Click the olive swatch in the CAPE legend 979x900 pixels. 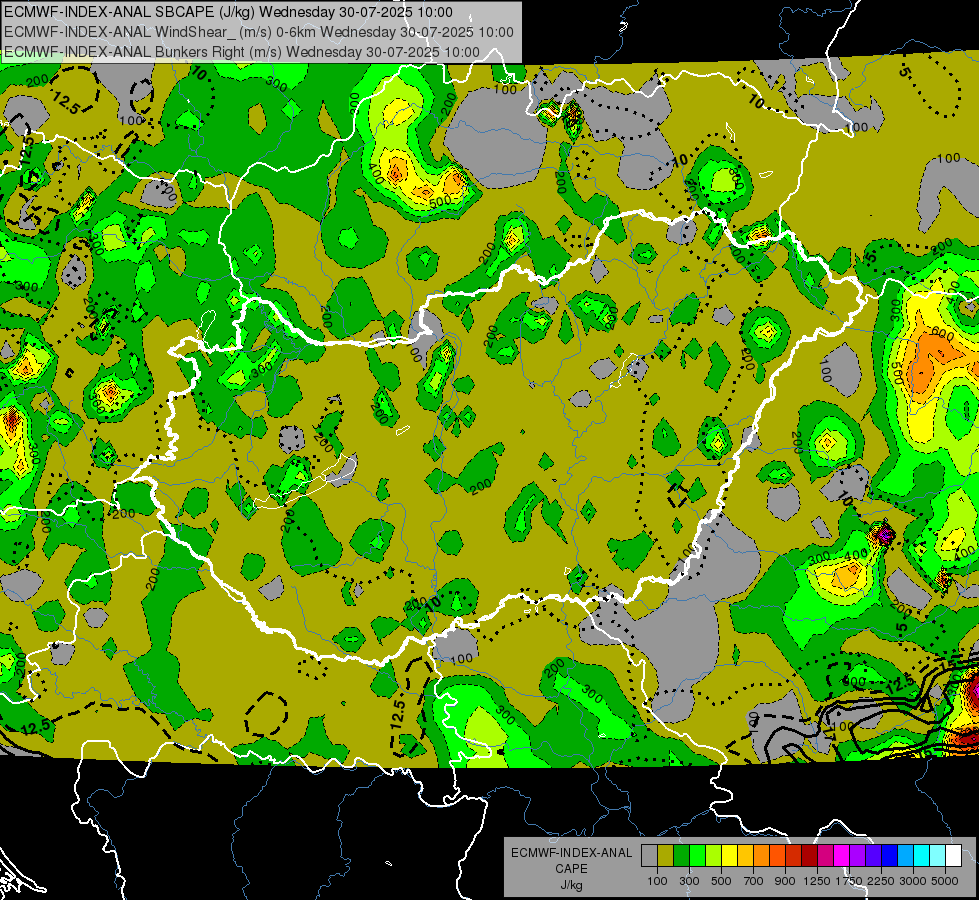pyautogui.click(x=666, y=856)
